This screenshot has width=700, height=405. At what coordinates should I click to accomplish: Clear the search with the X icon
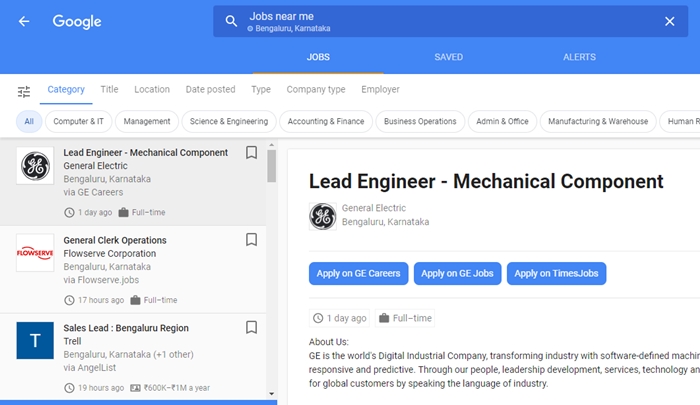[x=669, y=21]
